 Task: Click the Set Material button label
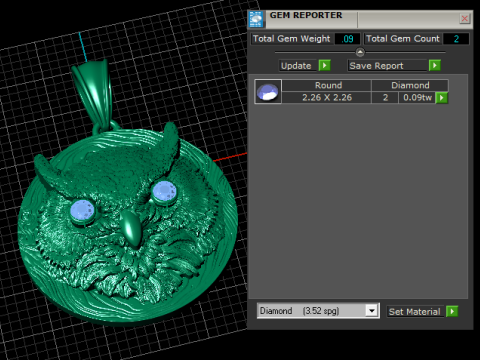pos(414,312)
